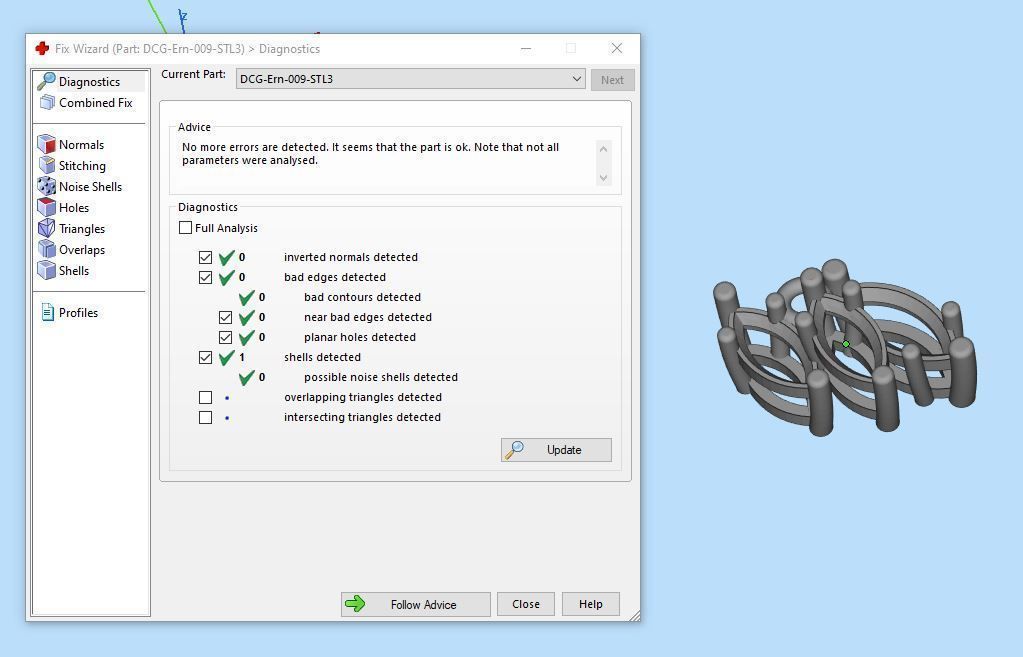Viewport: 1023px width, 657px height.
Task: Enable the Full Analysis checkbox
Action: coord(185,228)
